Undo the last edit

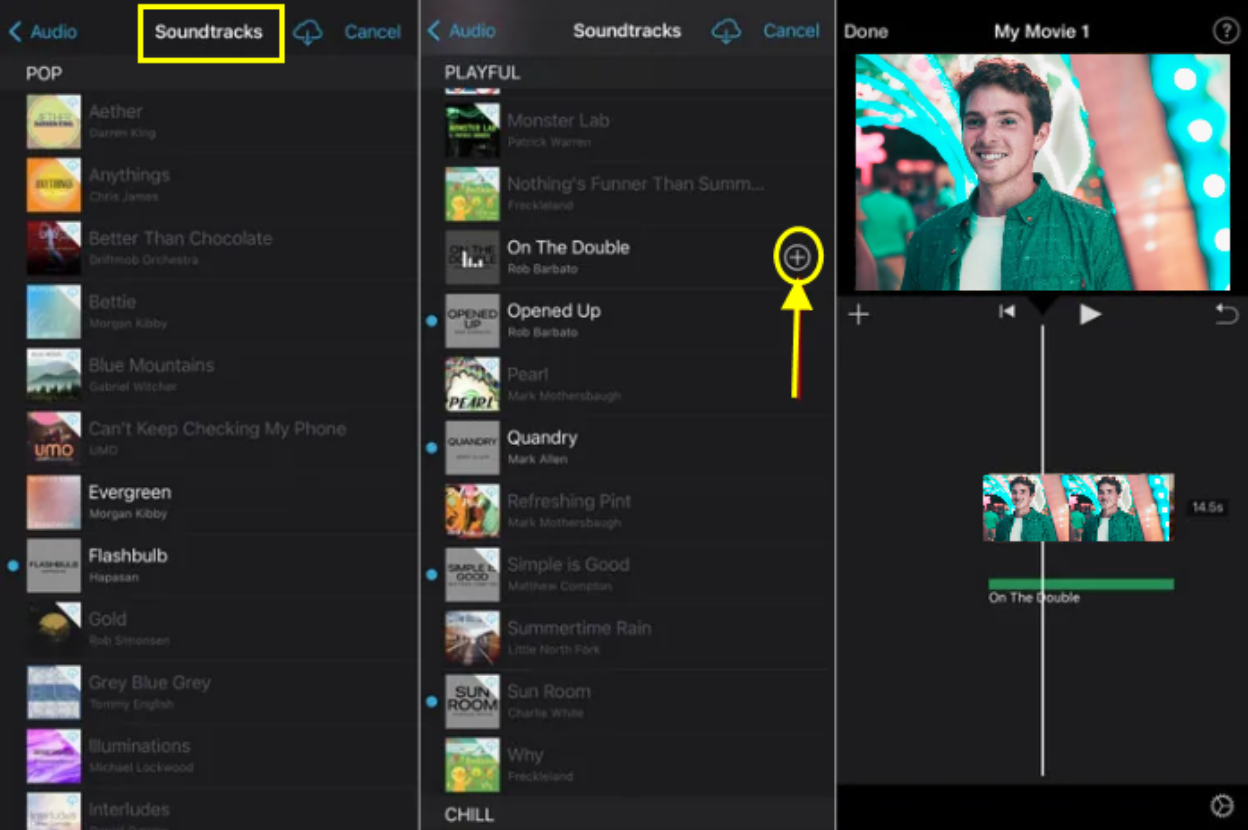point(1226,315)
